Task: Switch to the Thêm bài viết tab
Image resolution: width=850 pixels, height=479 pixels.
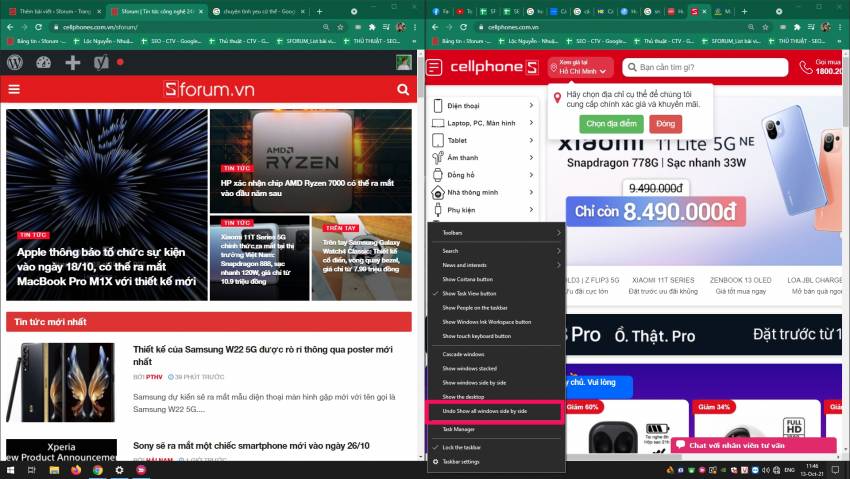Action: 53,11
